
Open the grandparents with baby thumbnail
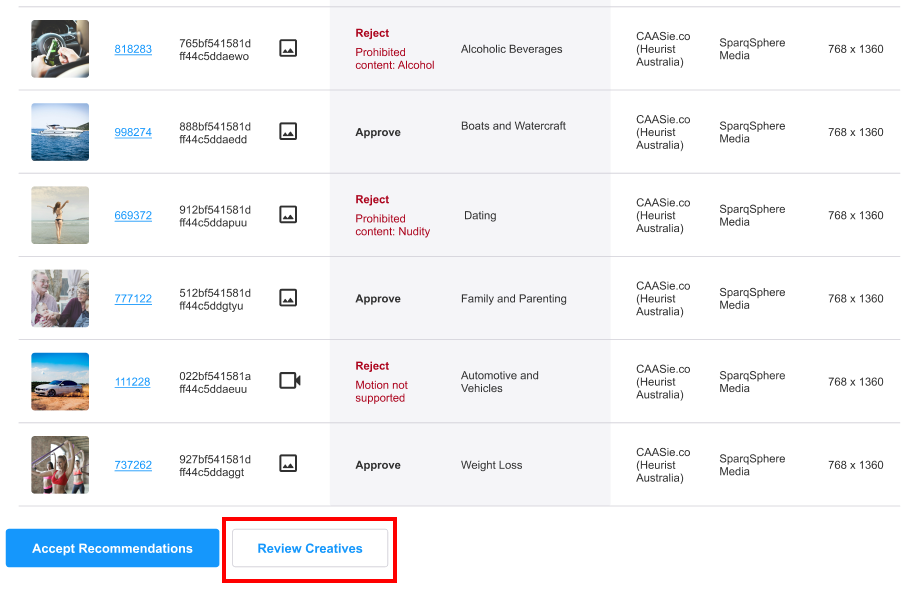pos(60,299)
